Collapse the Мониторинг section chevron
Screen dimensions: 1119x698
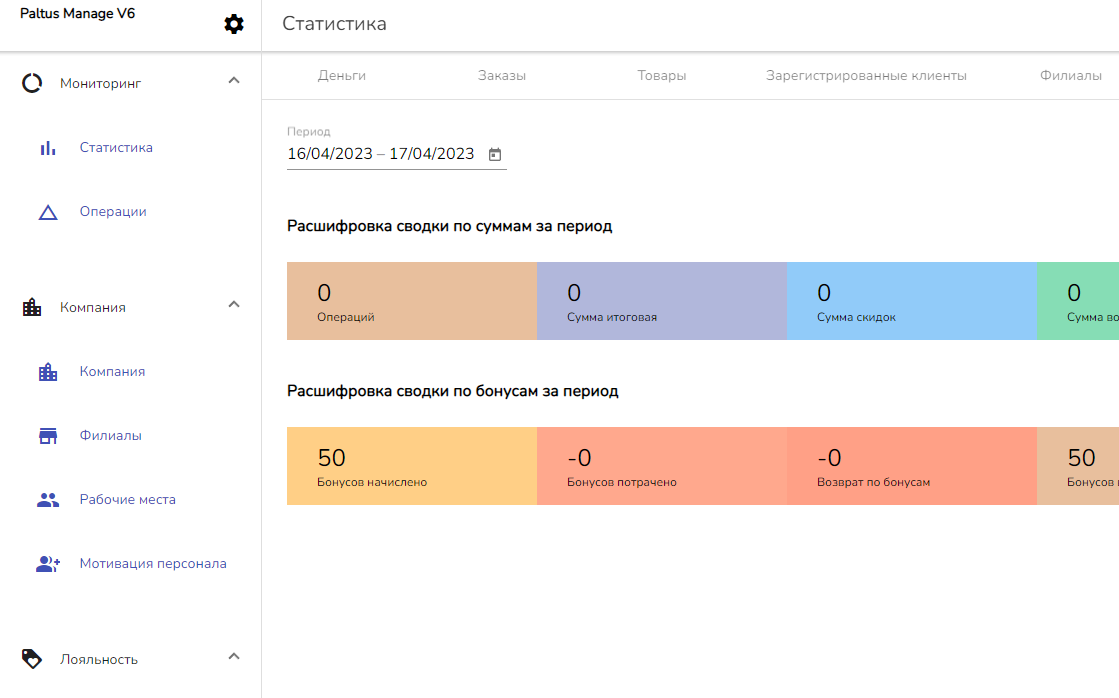233,81
